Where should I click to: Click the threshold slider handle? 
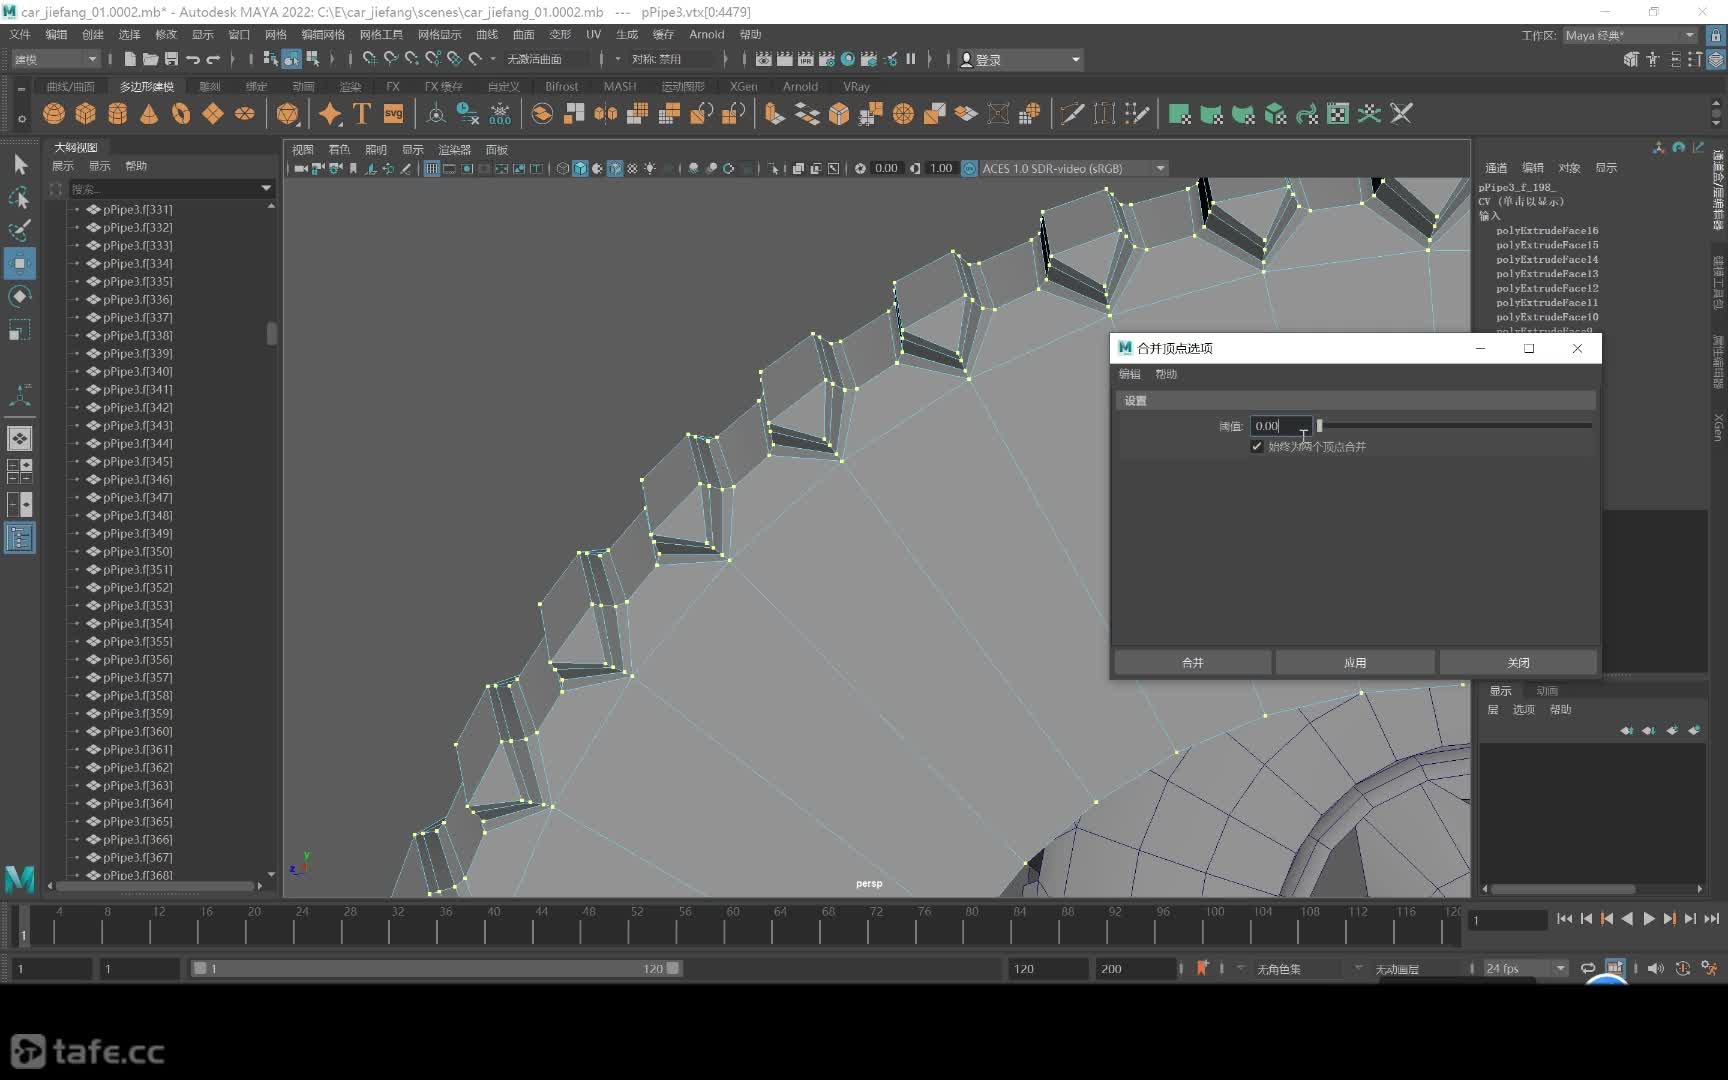(x=1320, y=426)
